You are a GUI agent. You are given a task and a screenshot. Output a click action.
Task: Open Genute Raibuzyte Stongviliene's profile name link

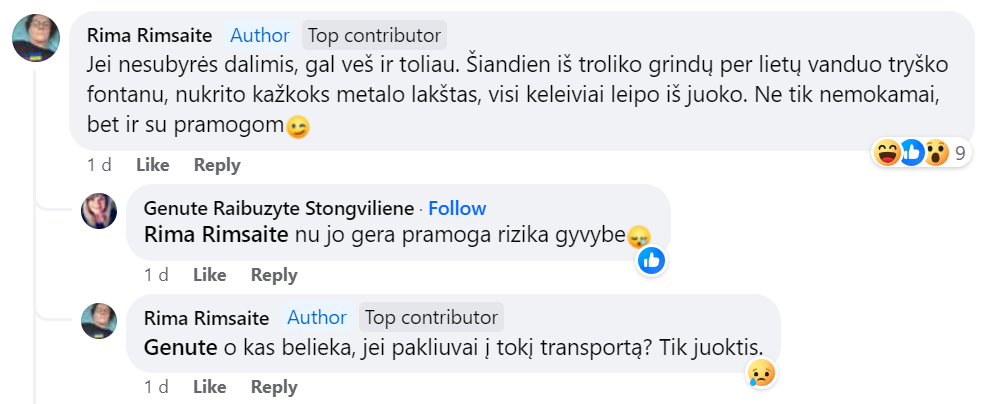tap(278, 208)
